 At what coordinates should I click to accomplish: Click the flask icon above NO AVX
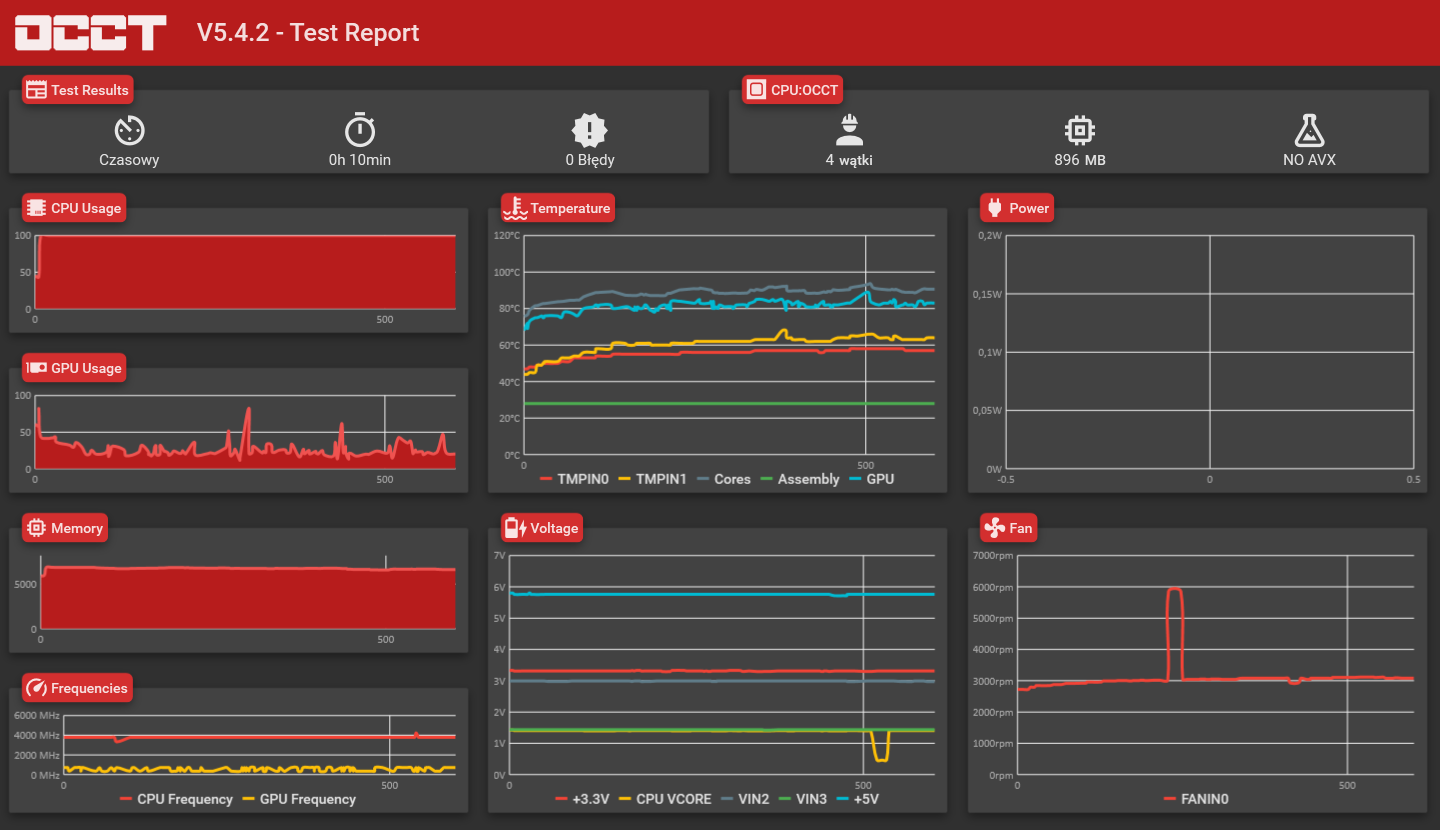coord(1309,129)
